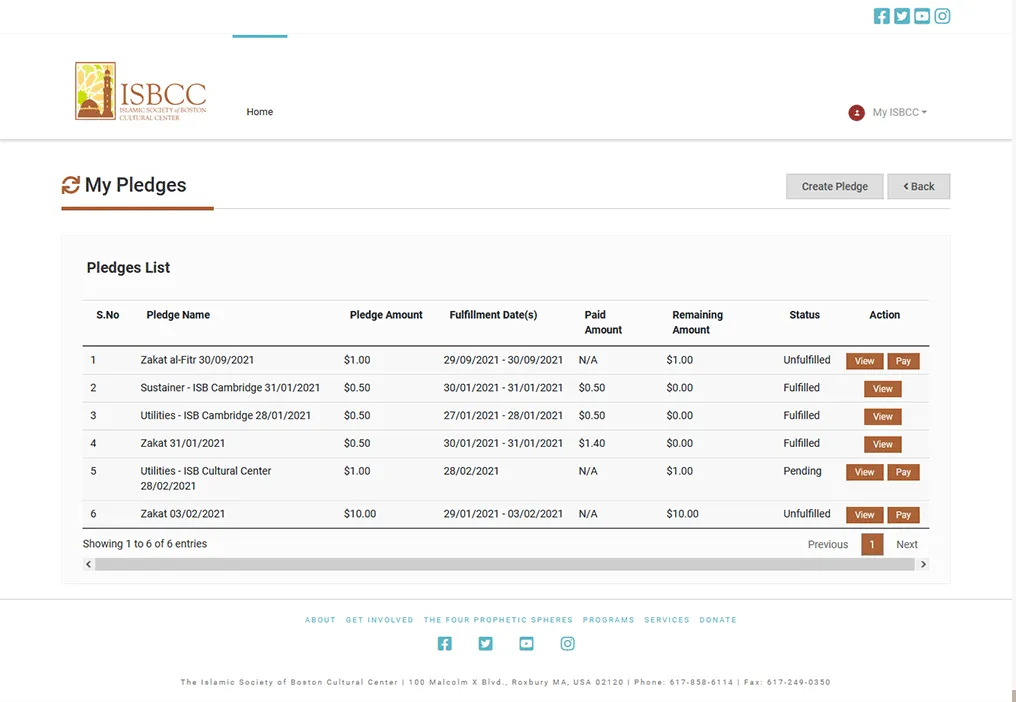
Task: Open PROGRAMS footer link
Action: (x=608, y=620)
